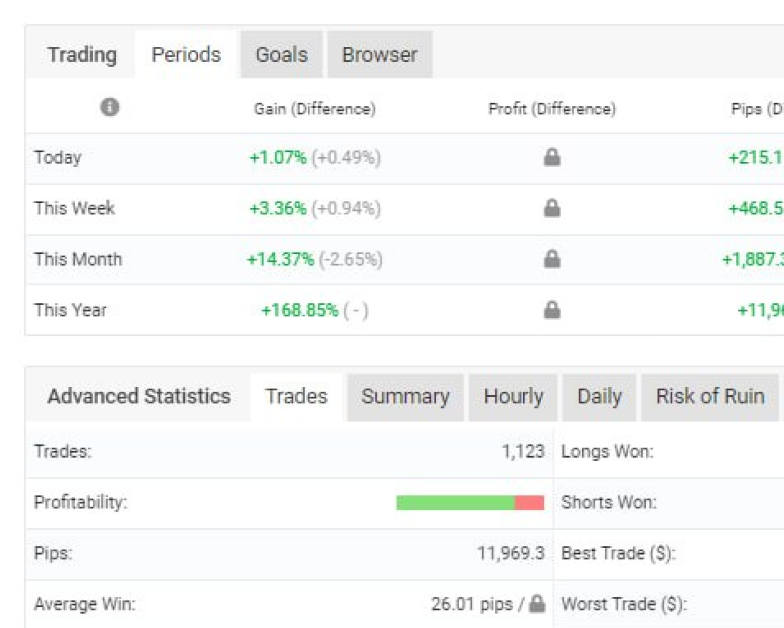Click the green part of the Profitability bar
The image size is (784, 628).
455,502
